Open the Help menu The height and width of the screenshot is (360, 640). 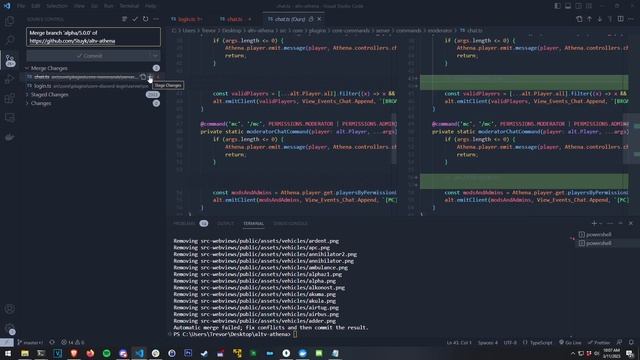pyautogui.click(x=150, y=6)
